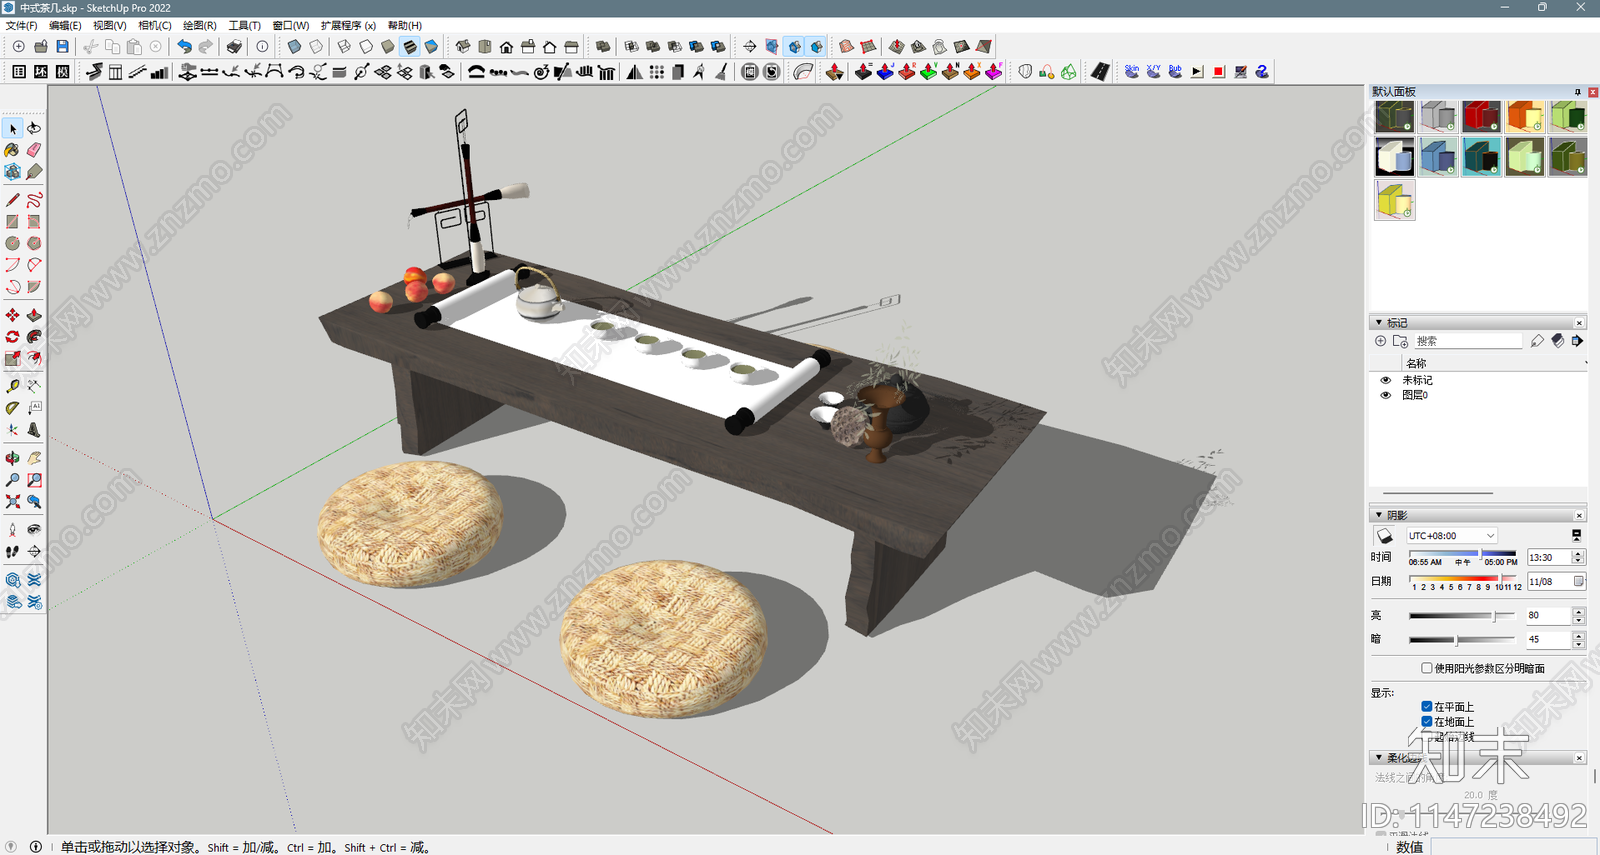Screen dimensions: 1600x855
Task: Open the 帮助(H) menu
Action: coord(405,25)
